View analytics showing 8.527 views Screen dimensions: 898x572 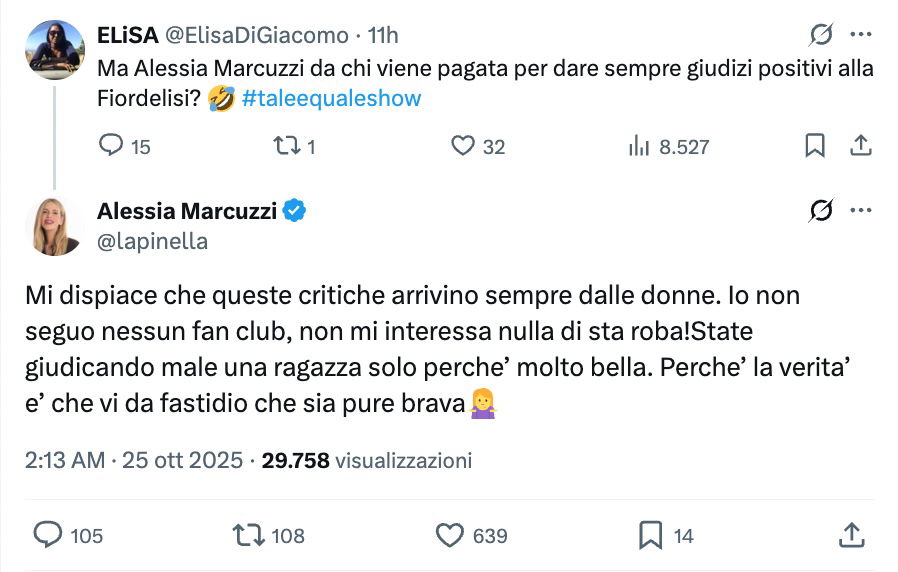pyautogui.click(x=639, y=146)
